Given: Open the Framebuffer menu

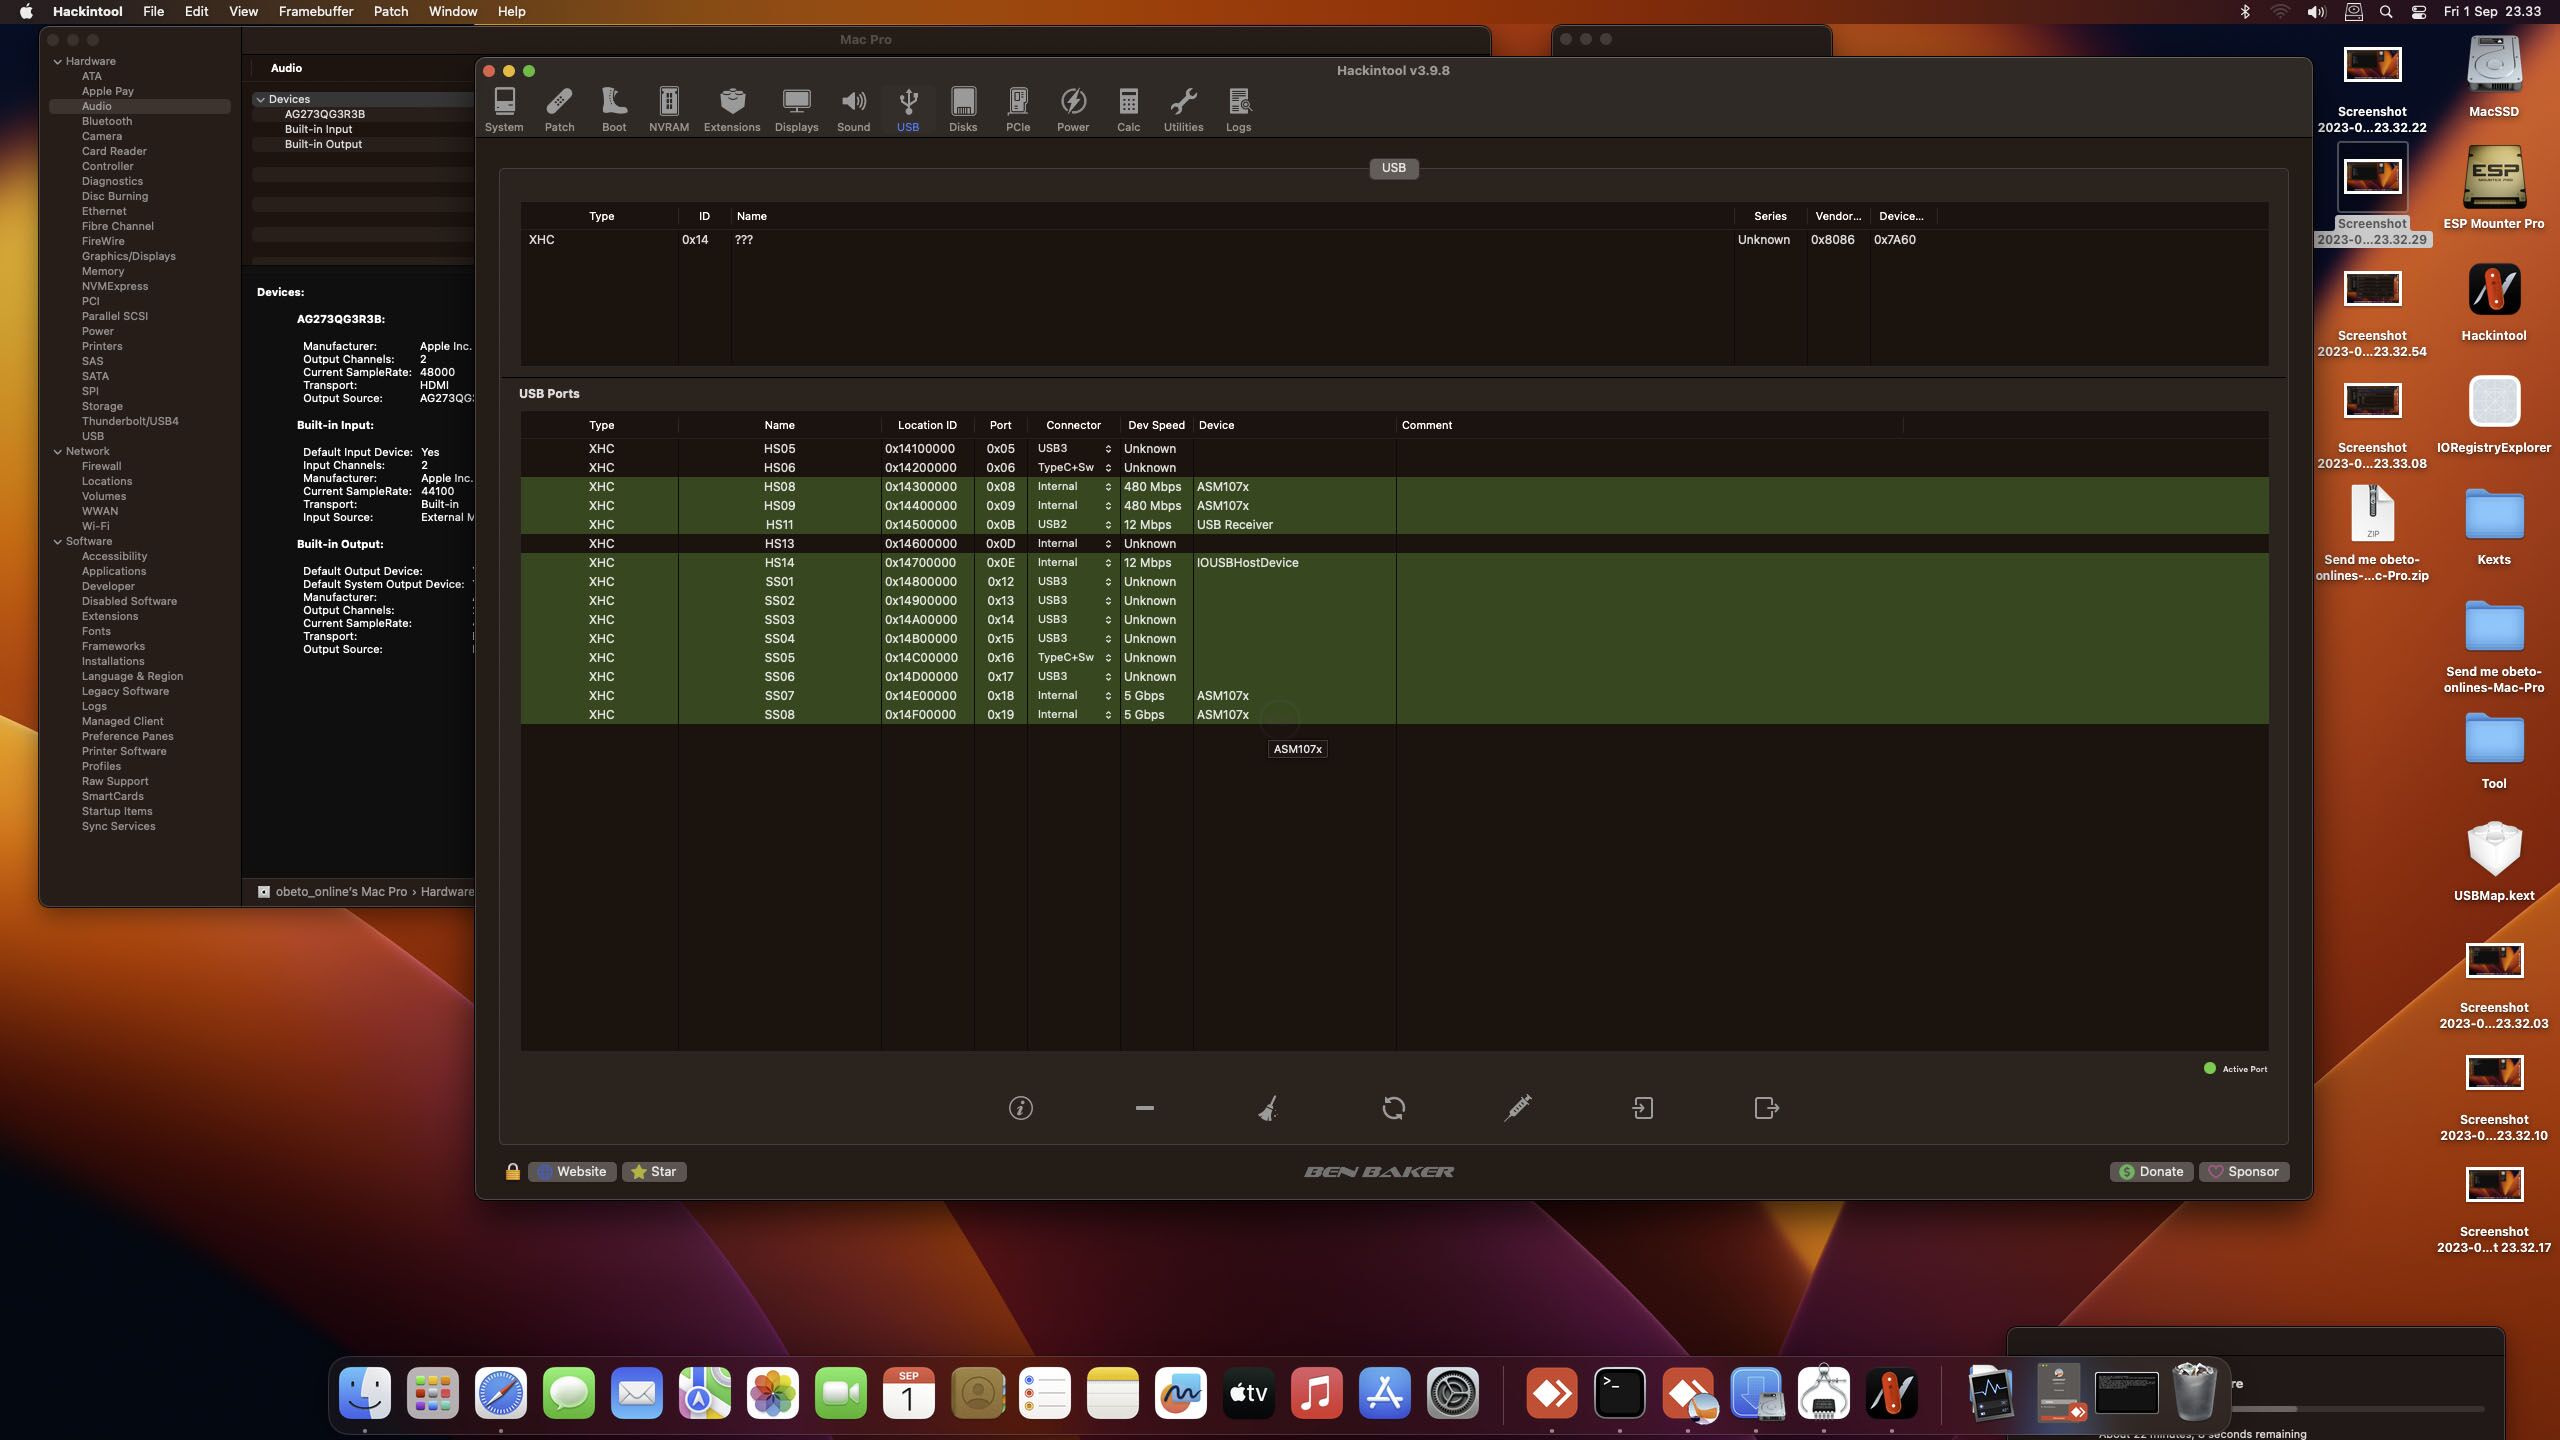Looking at the screenshot, I should pyautogui.click(x=315, y=12).
